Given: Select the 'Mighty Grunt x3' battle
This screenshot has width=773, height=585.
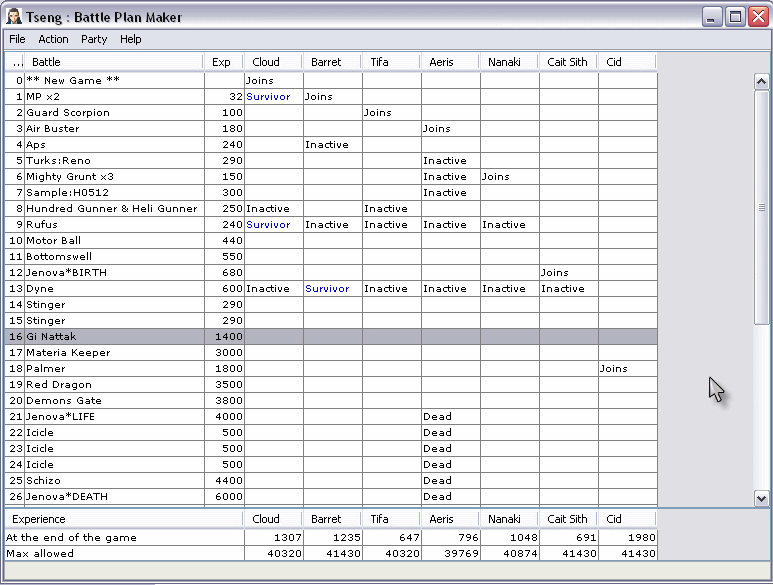Looking at the screenshot, I should 331,176.
